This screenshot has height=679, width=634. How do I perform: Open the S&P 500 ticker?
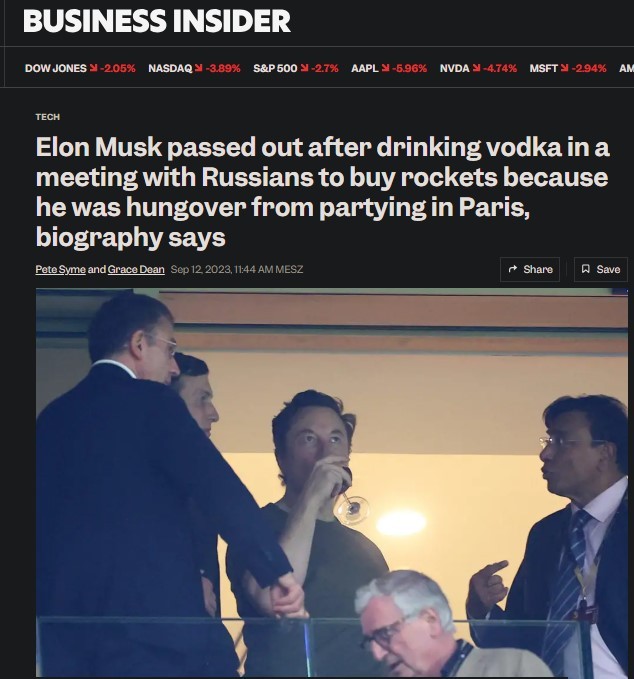pos(296,68)
